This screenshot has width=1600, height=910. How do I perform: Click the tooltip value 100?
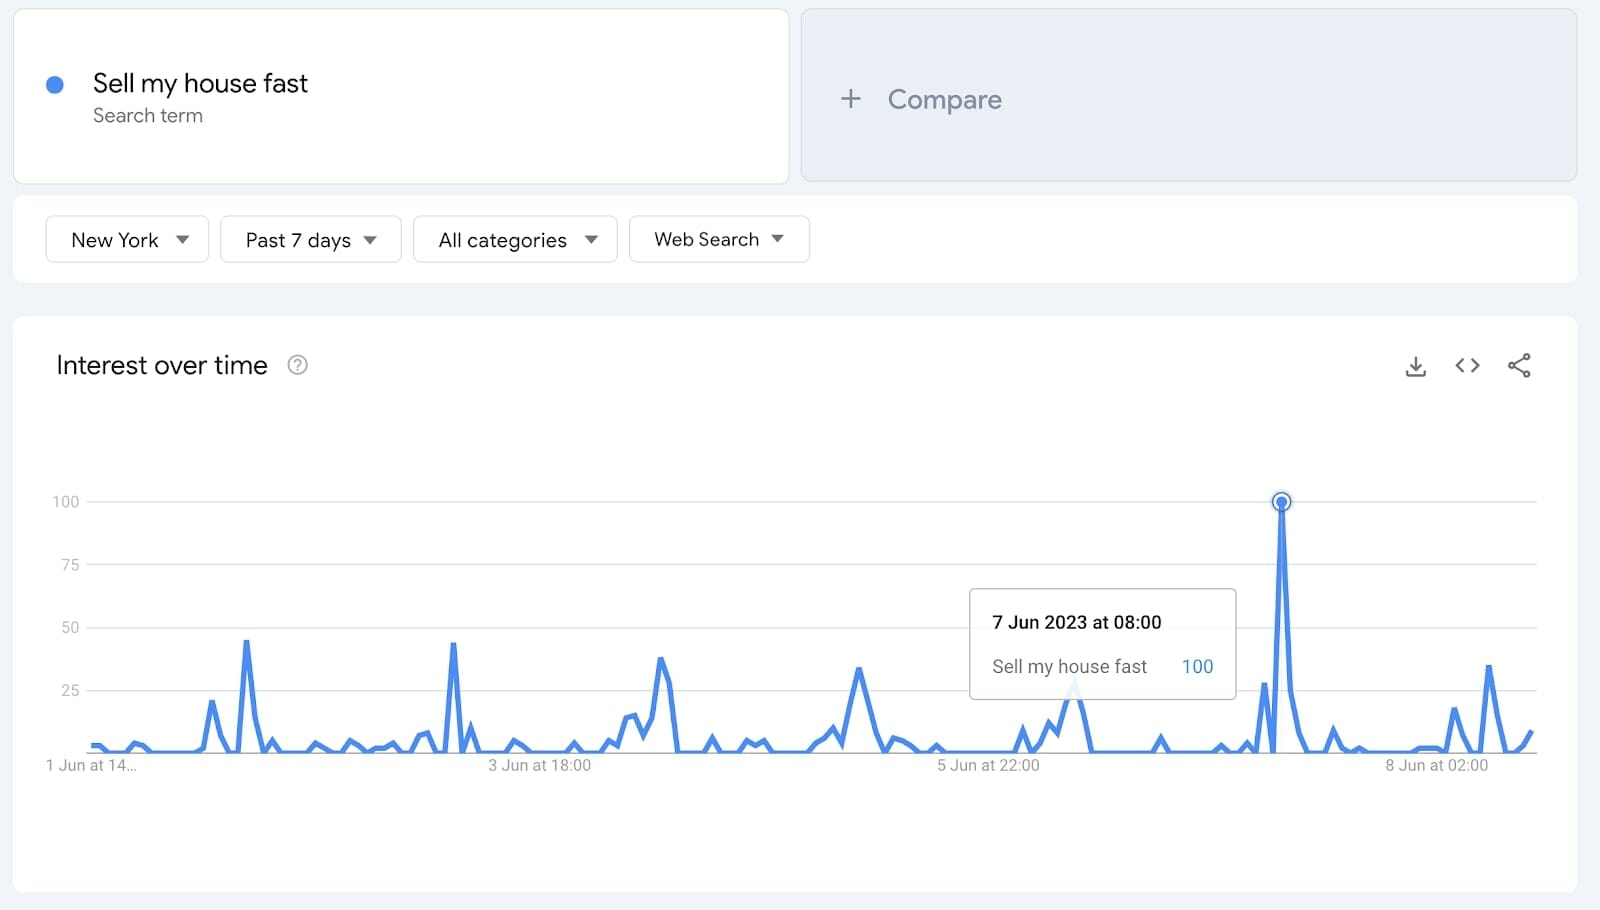1197,666
